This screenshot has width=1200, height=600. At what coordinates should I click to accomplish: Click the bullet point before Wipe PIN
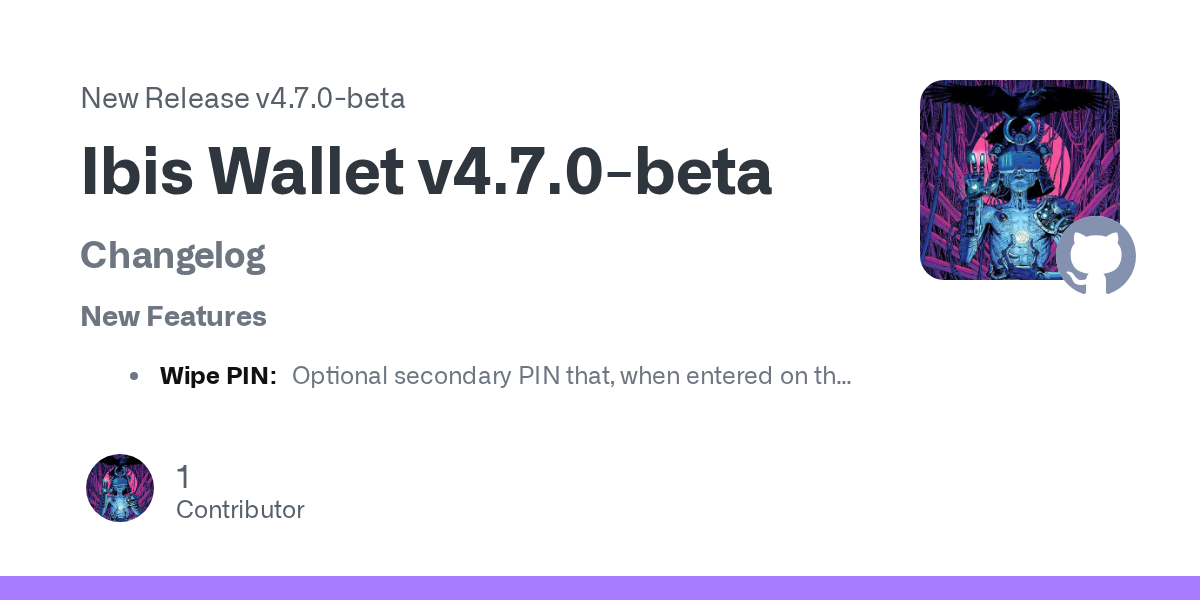click(134, 377)
